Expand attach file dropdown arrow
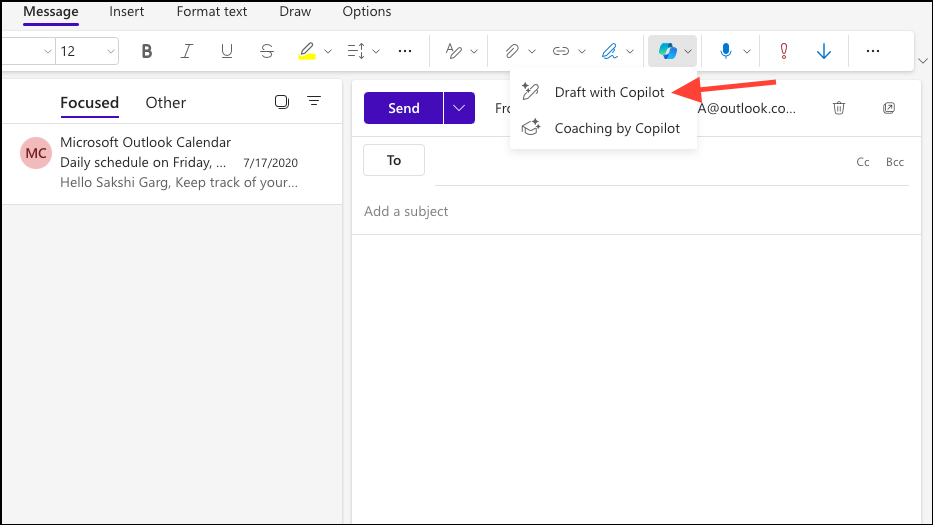 point(532,52)
